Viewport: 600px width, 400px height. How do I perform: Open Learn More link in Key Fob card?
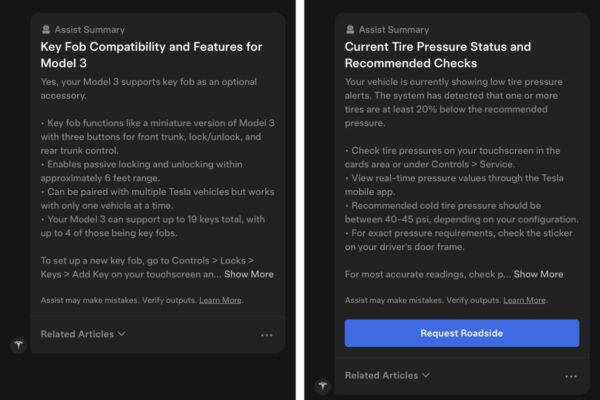220,300
